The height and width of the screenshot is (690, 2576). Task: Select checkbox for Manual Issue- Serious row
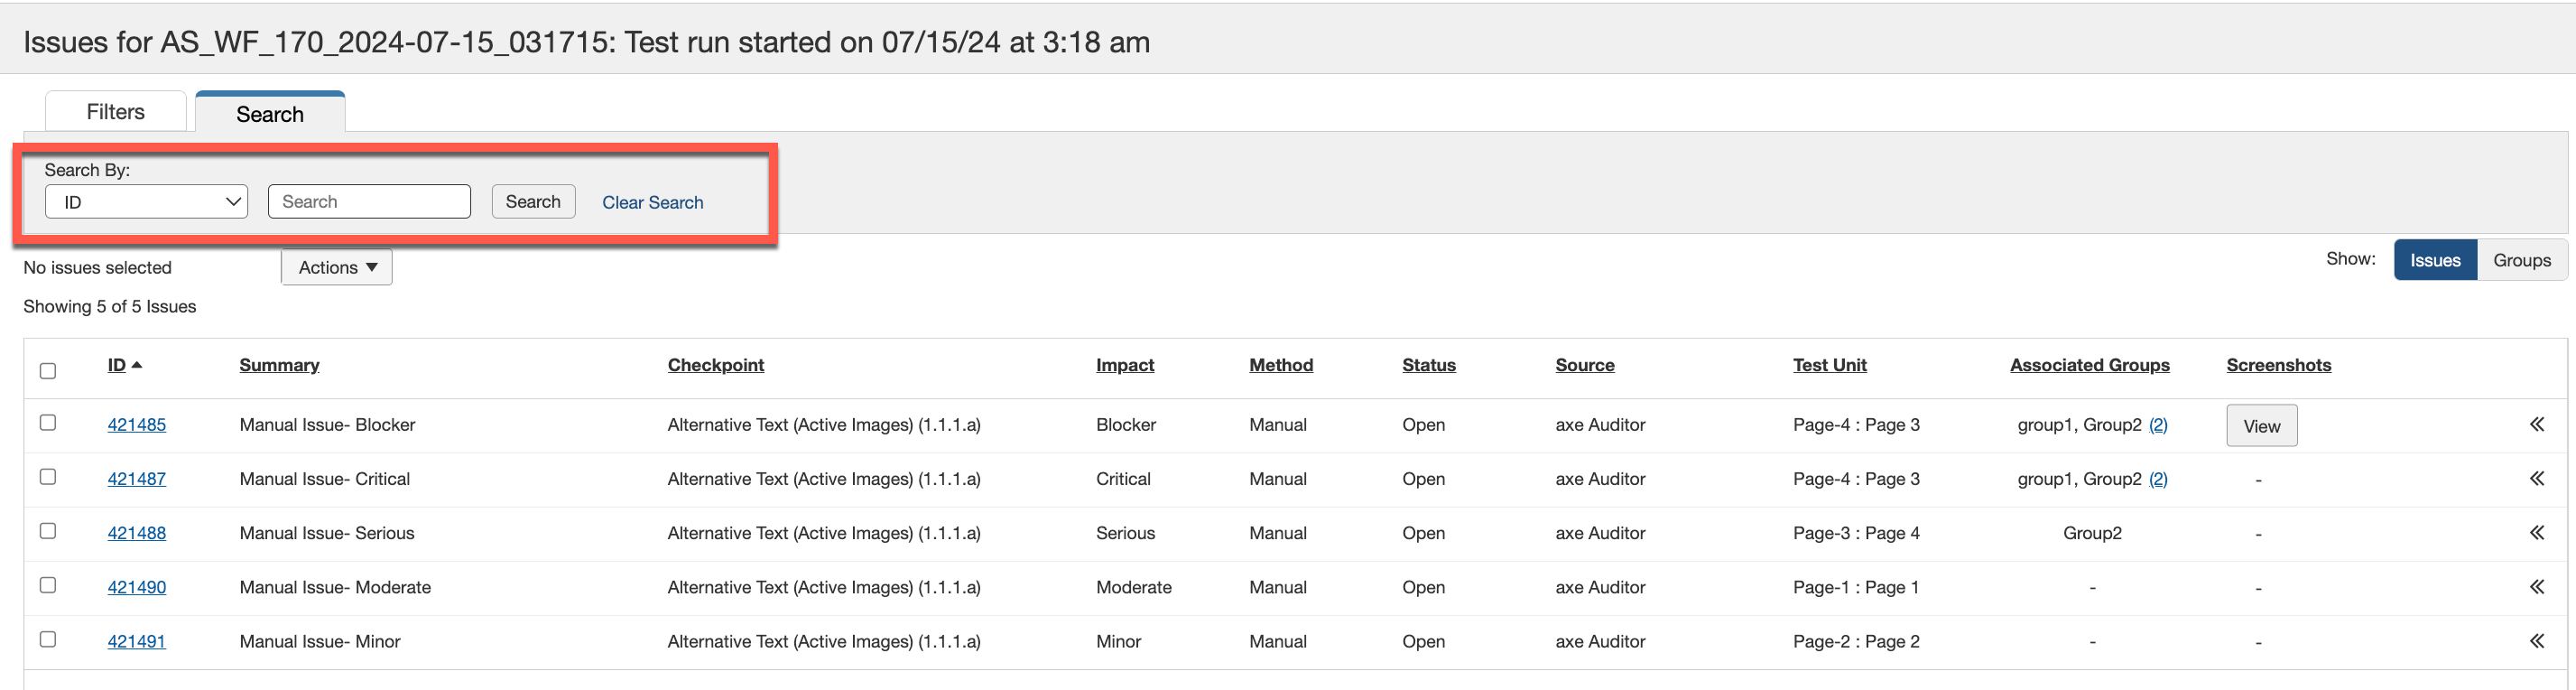click(x=48, y=531)
